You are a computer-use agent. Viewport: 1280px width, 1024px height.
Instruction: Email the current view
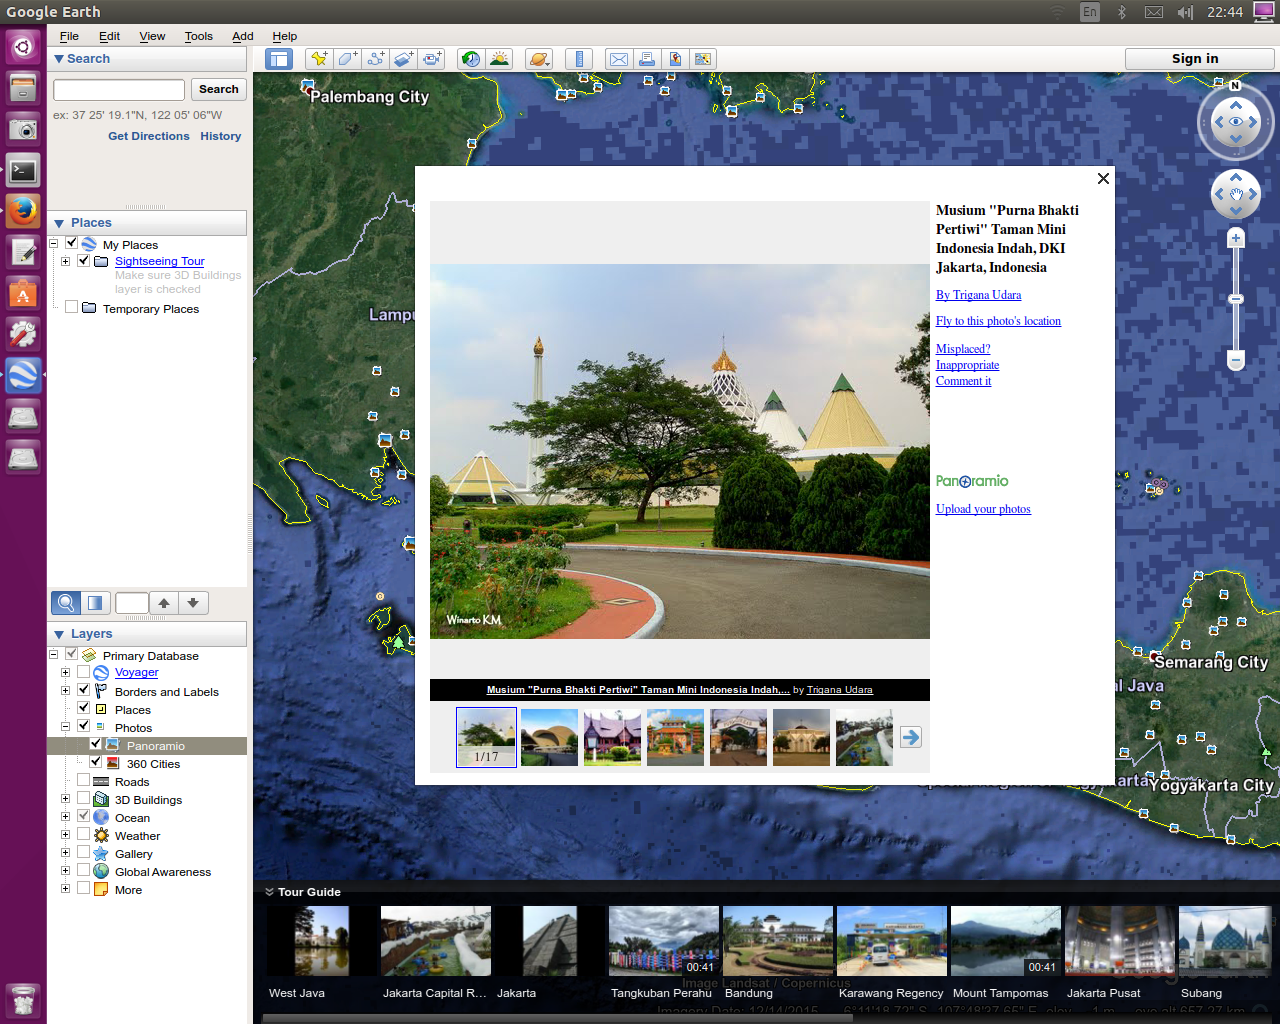619,59
